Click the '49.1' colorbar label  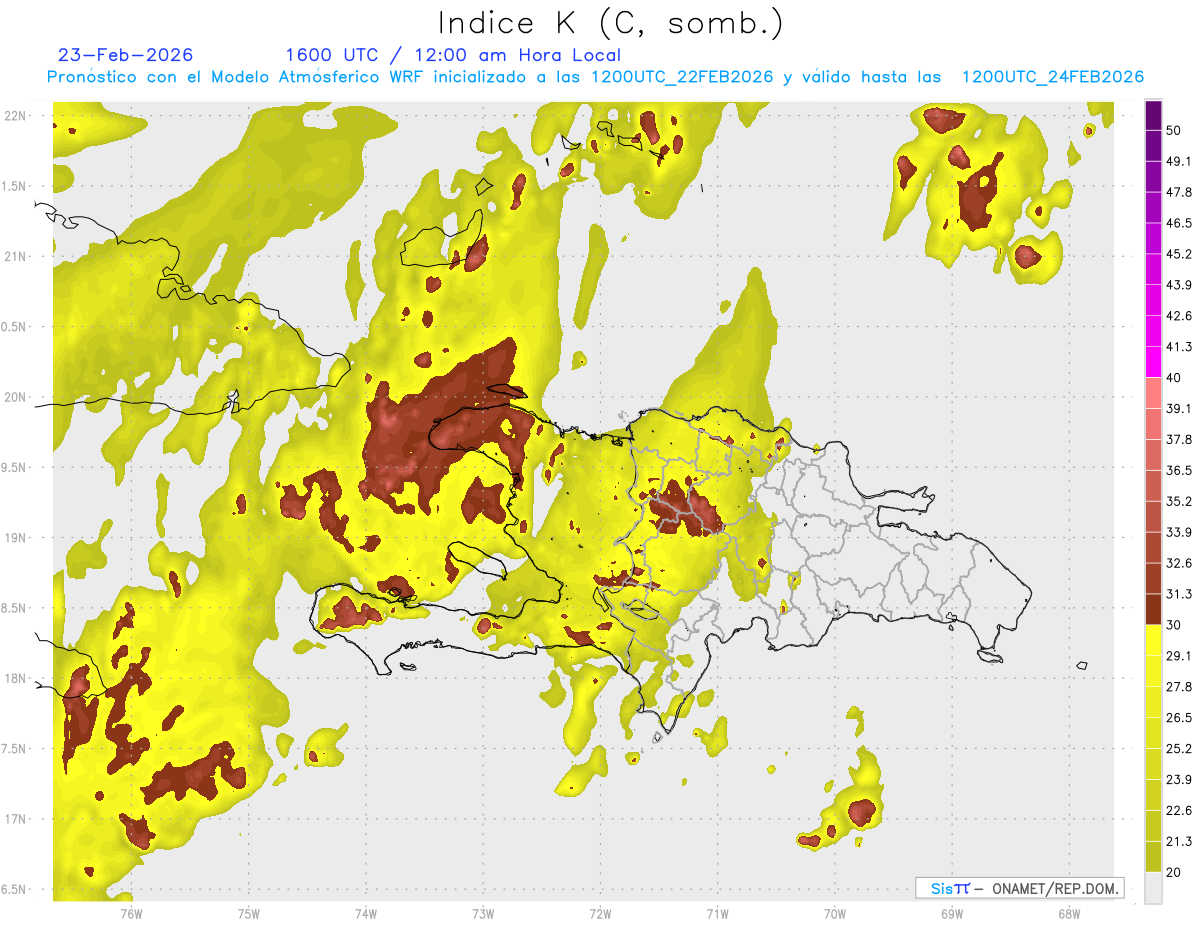1180,161
